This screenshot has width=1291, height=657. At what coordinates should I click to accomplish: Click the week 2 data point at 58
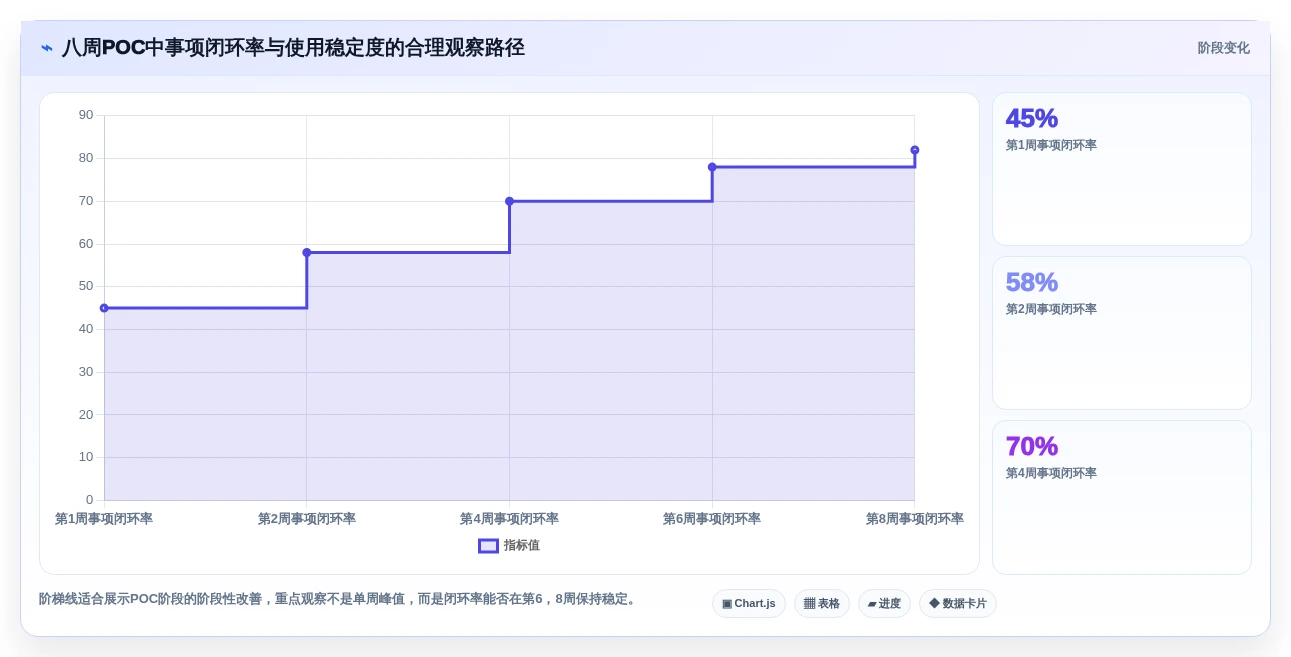(x=307, y=252)
